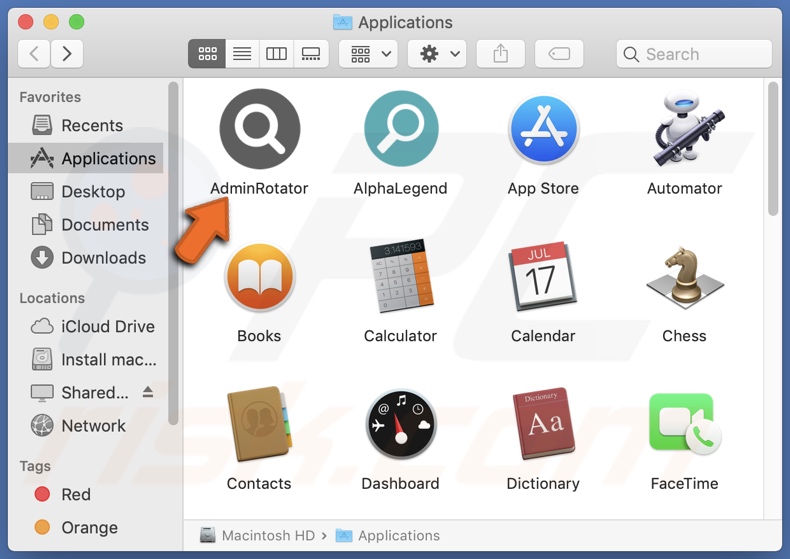Click the AdminRotator name label

[x=259, y=188]
